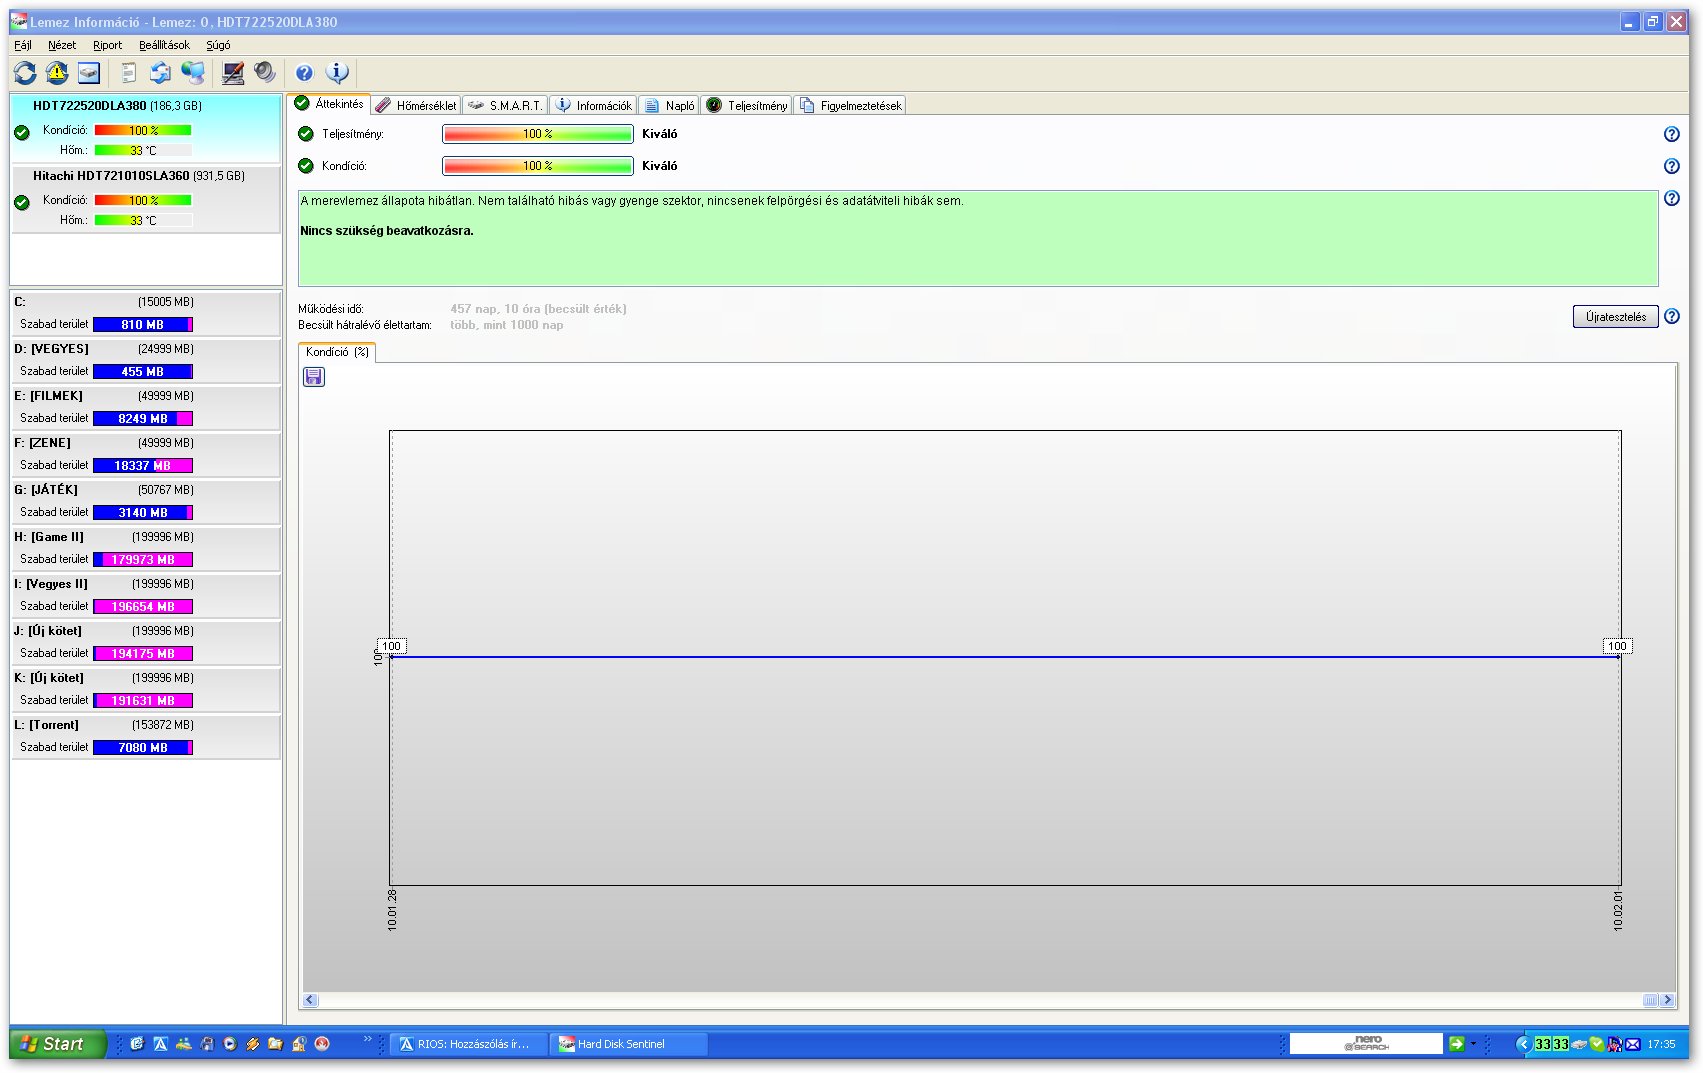Click the text report document icon

(x=128, y=72)
